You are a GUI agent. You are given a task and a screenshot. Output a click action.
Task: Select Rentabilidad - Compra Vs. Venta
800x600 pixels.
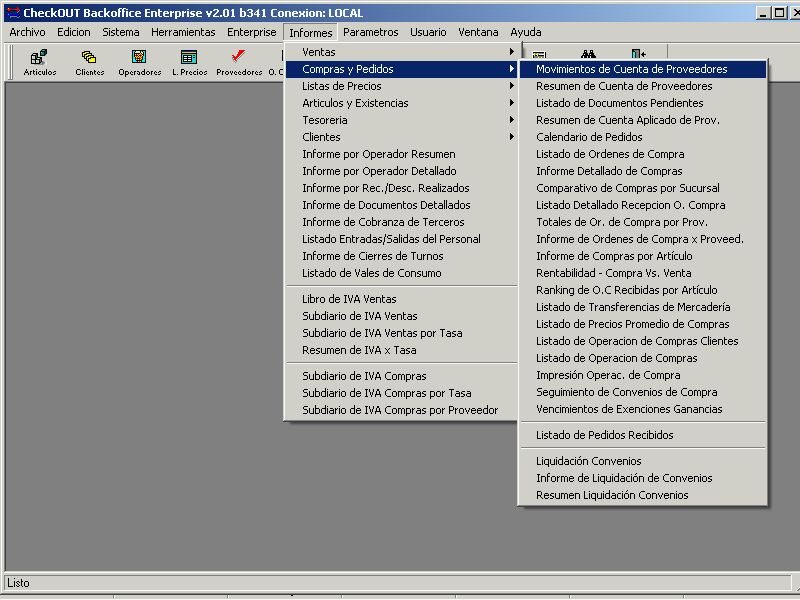point(643,273)
